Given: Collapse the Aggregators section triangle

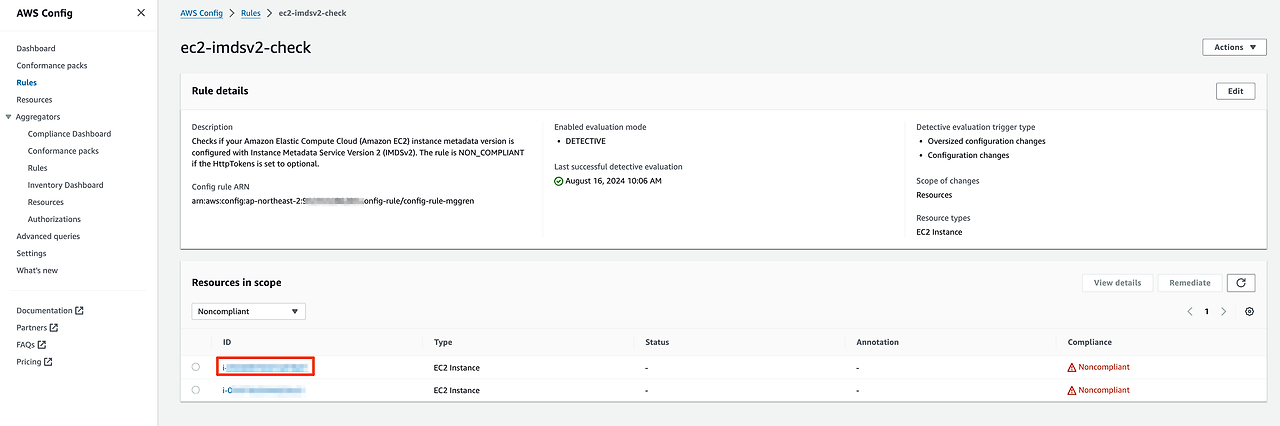Looking at the screenshot, I should (9, 117).
